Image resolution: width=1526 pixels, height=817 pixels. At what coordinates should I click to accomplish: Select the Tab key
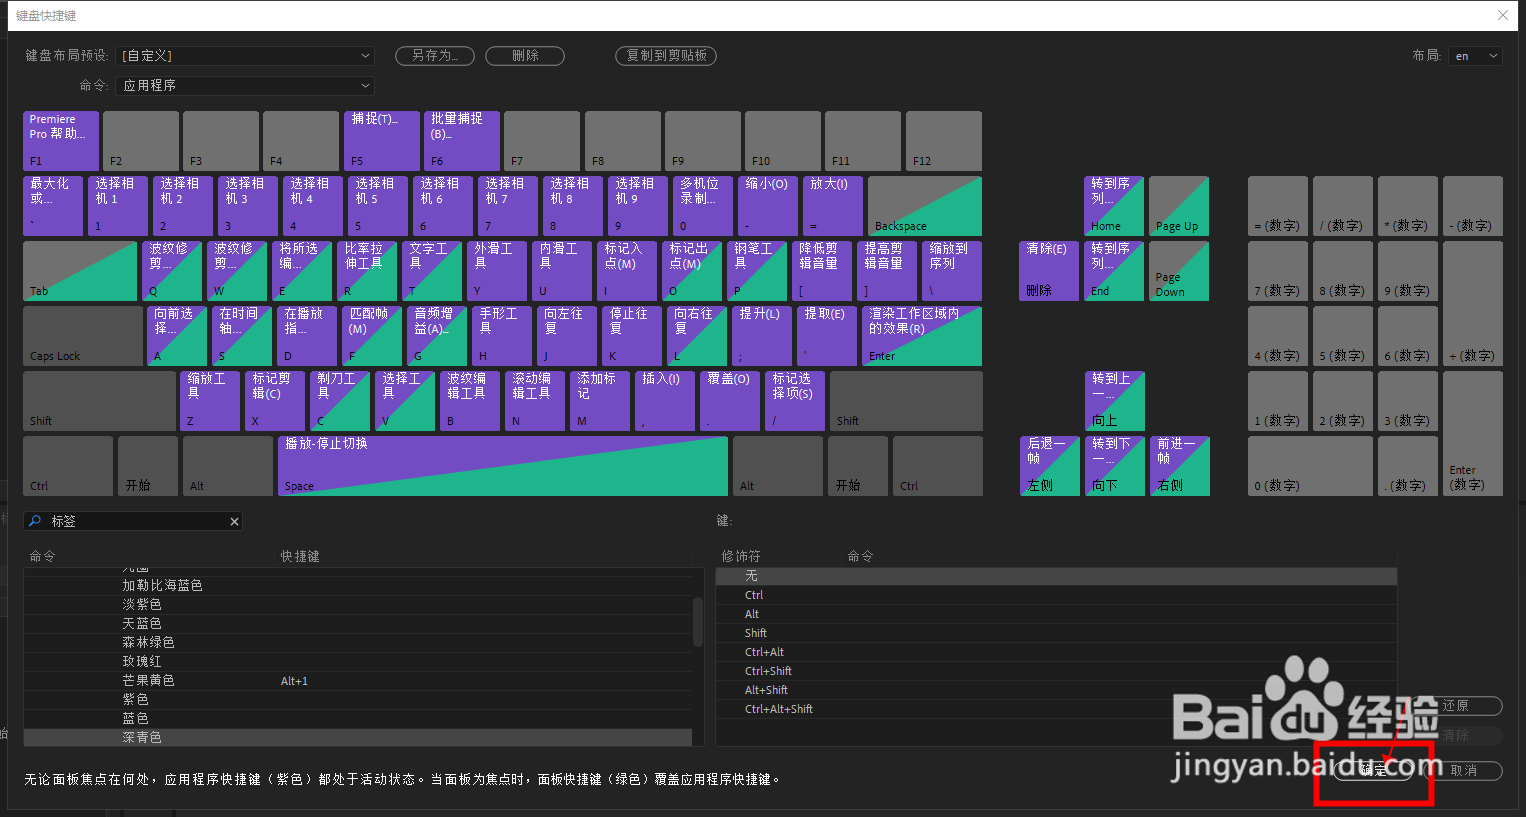[x=80, y=271]
